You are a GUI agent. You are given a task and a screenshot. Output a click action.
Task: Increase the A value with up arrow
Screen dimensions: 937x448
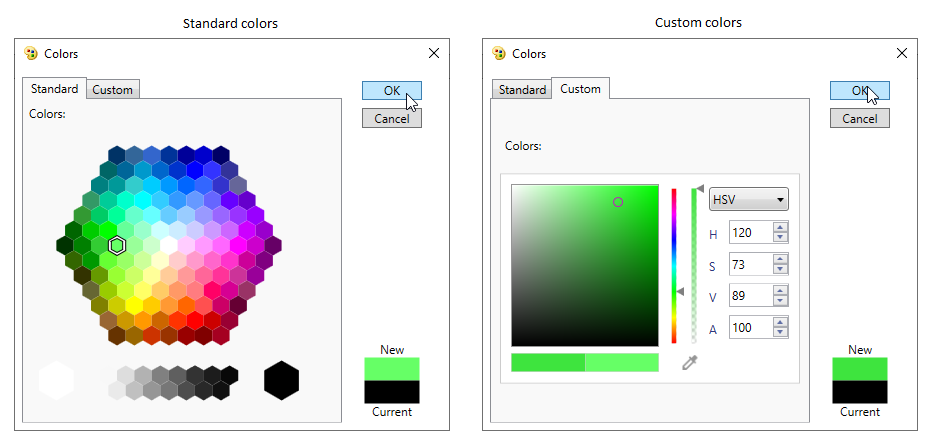[780, 322]
